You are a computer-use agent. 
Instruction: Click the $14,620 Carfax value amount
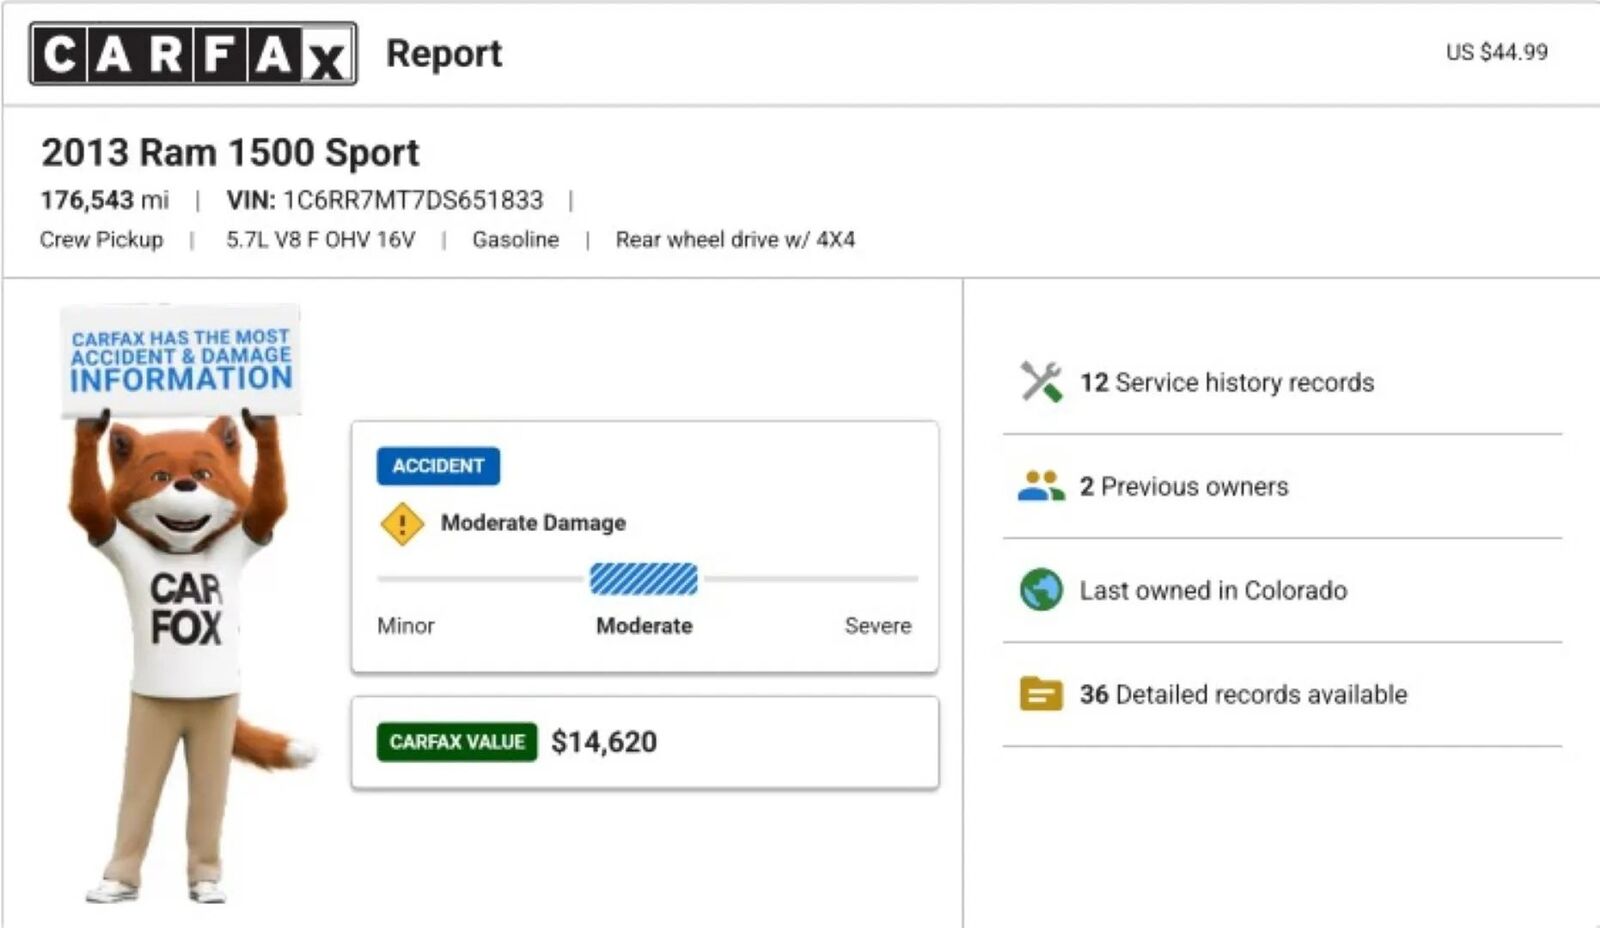point(604,742)
